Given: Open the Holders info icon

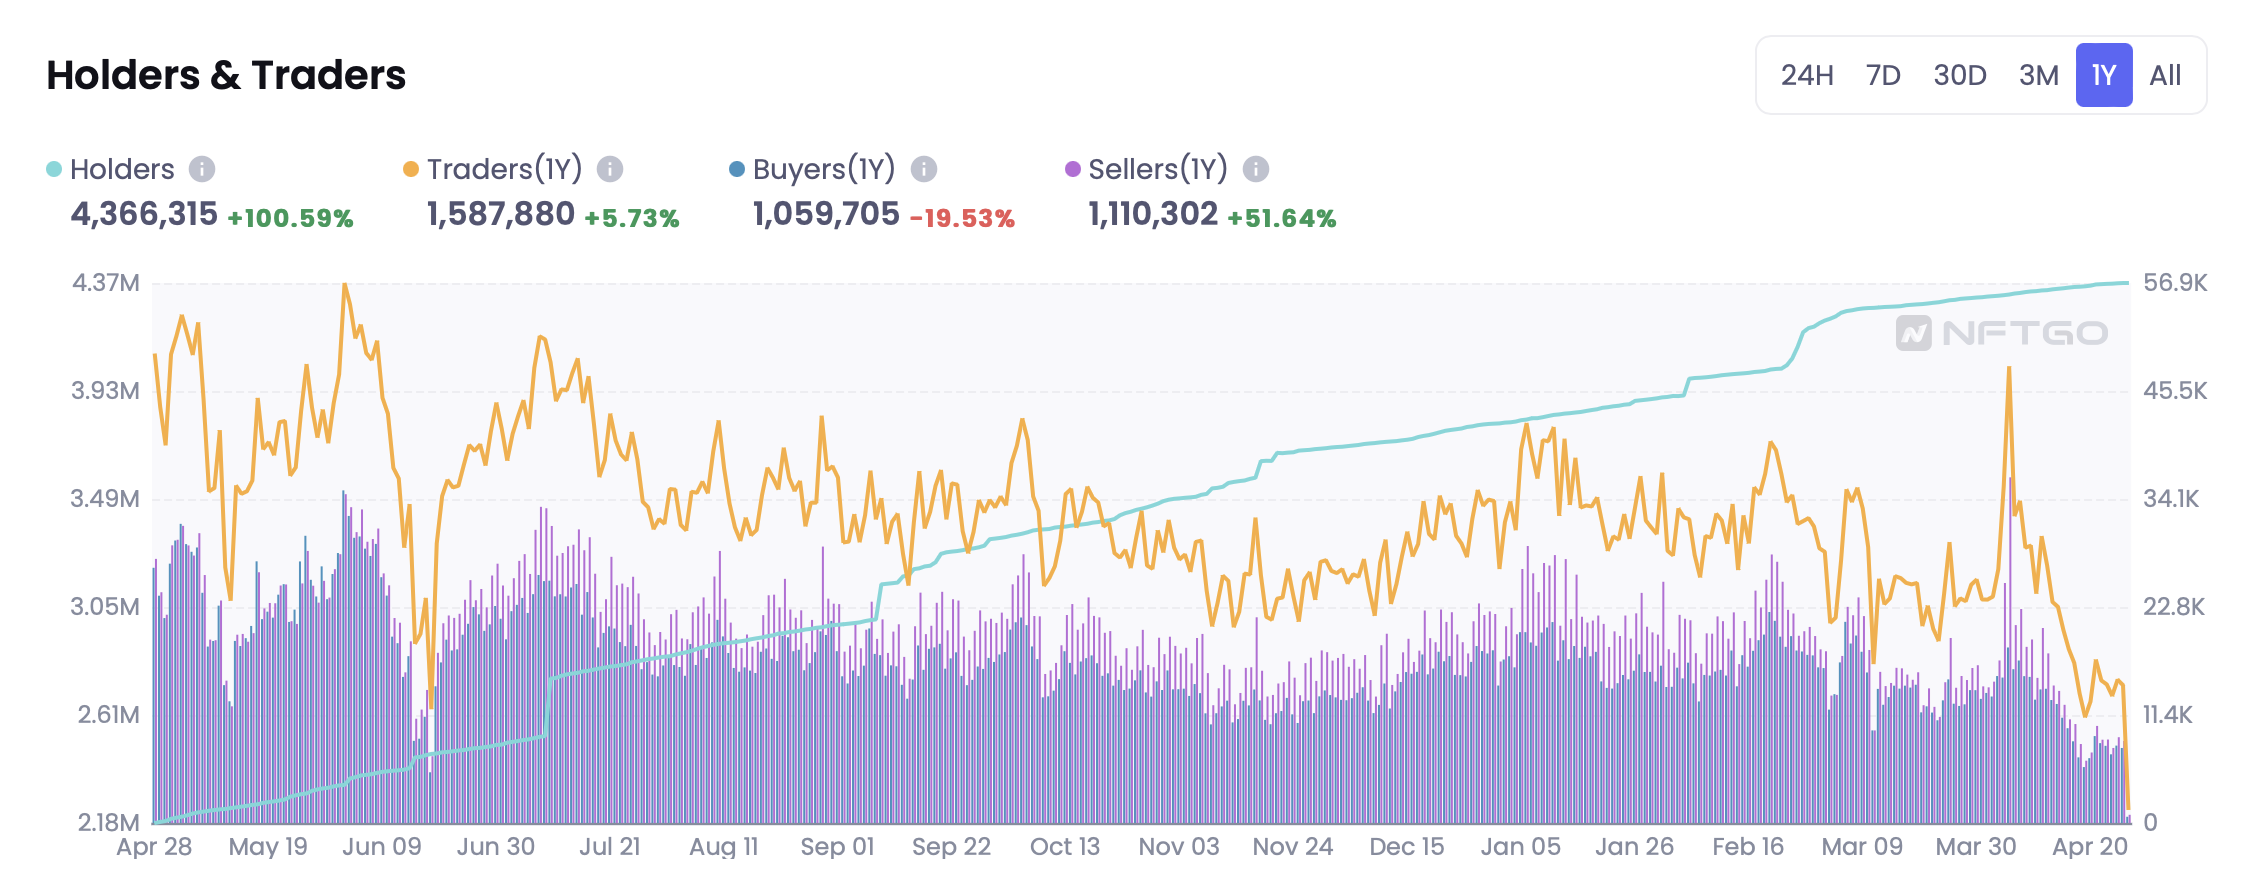Looking at the screenshot, I should (202, 169).
